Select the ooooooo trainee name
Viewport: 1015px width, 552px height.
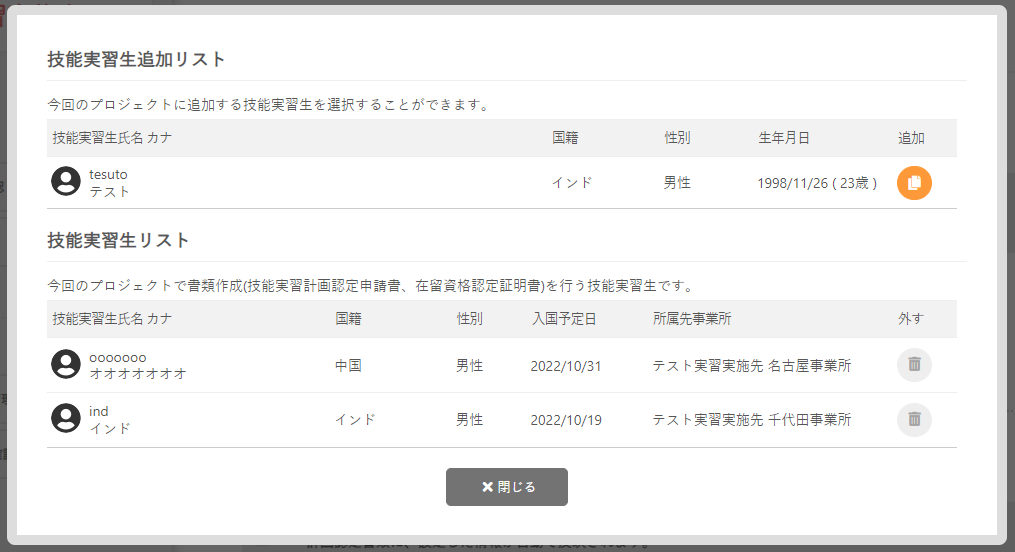118,357
